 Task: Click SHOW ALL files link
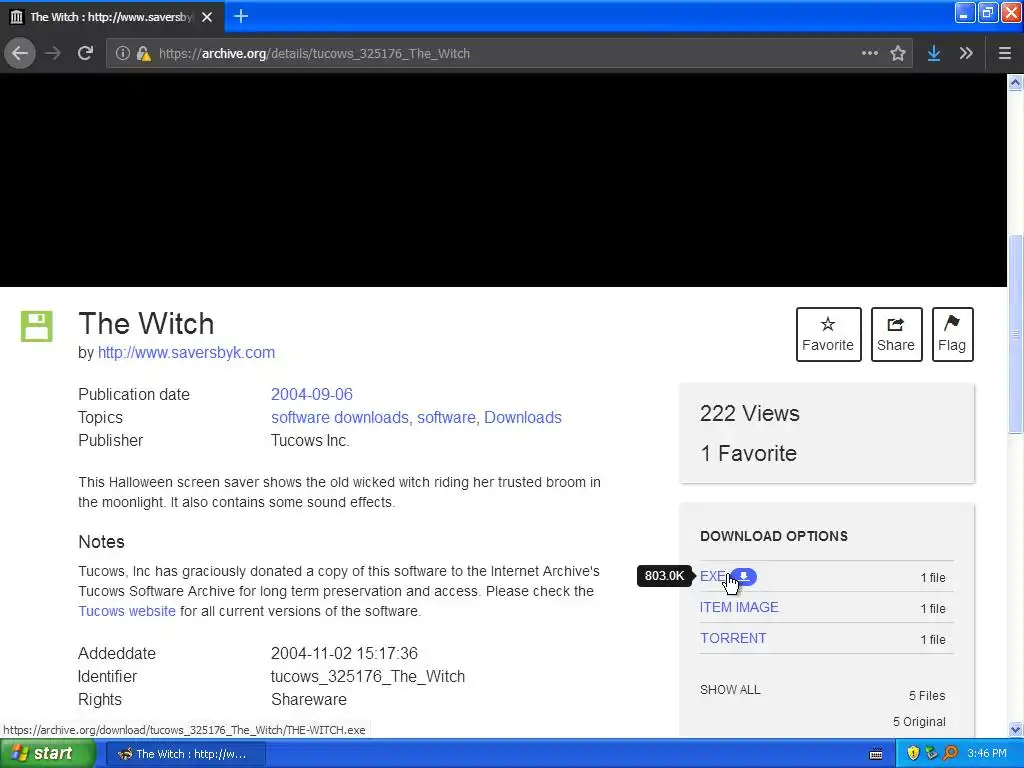click(730, 690)
